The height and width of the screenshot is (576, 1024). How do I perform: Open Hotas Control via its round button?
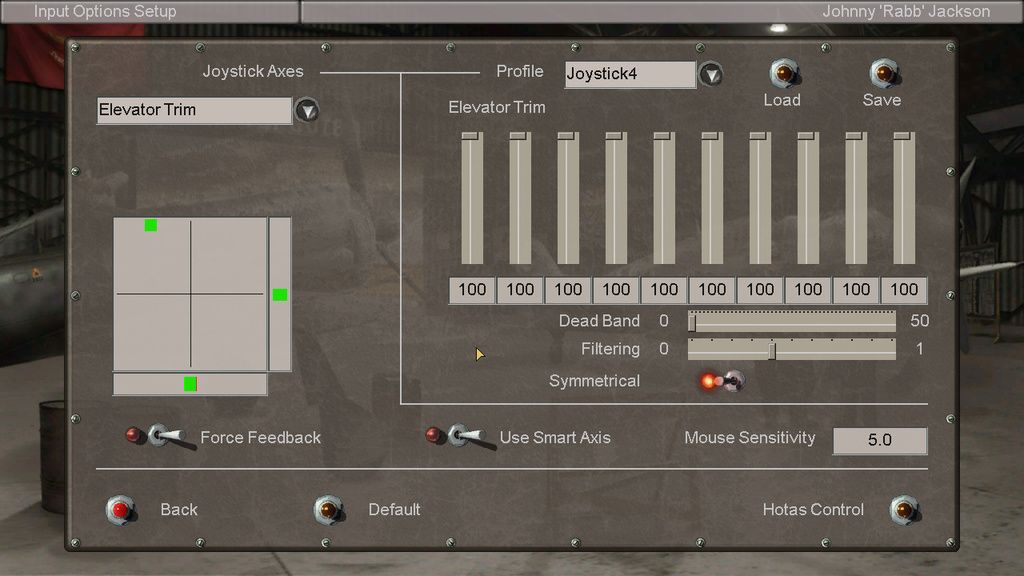click(x=903, y=510)
